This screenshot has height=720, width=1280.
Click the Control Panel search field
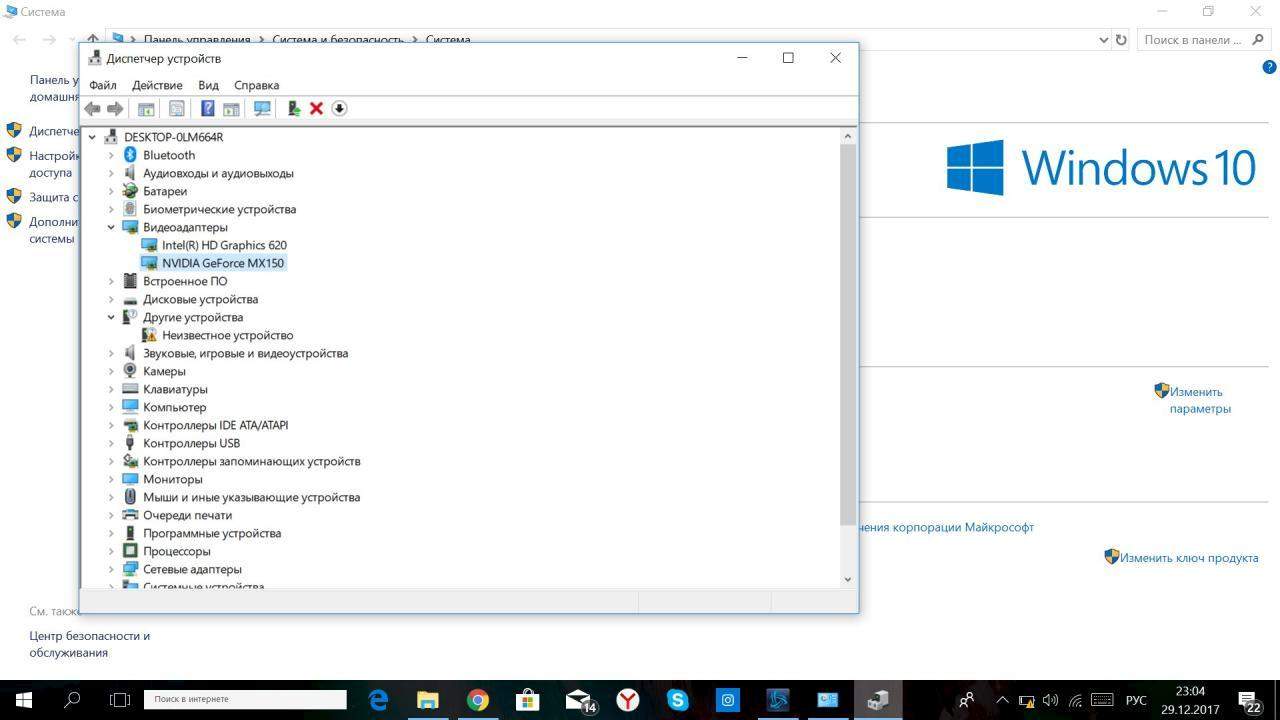click(1202, 40)
